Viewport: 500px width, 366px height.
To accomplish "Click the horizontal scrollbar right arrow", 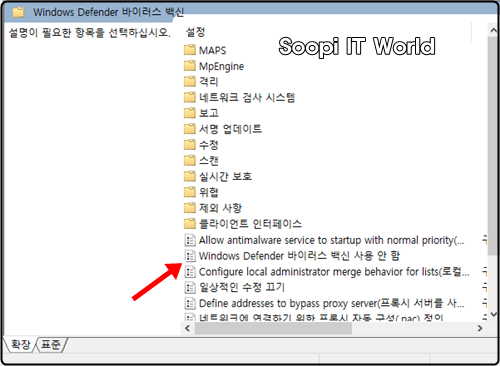I will click(480, 328).
